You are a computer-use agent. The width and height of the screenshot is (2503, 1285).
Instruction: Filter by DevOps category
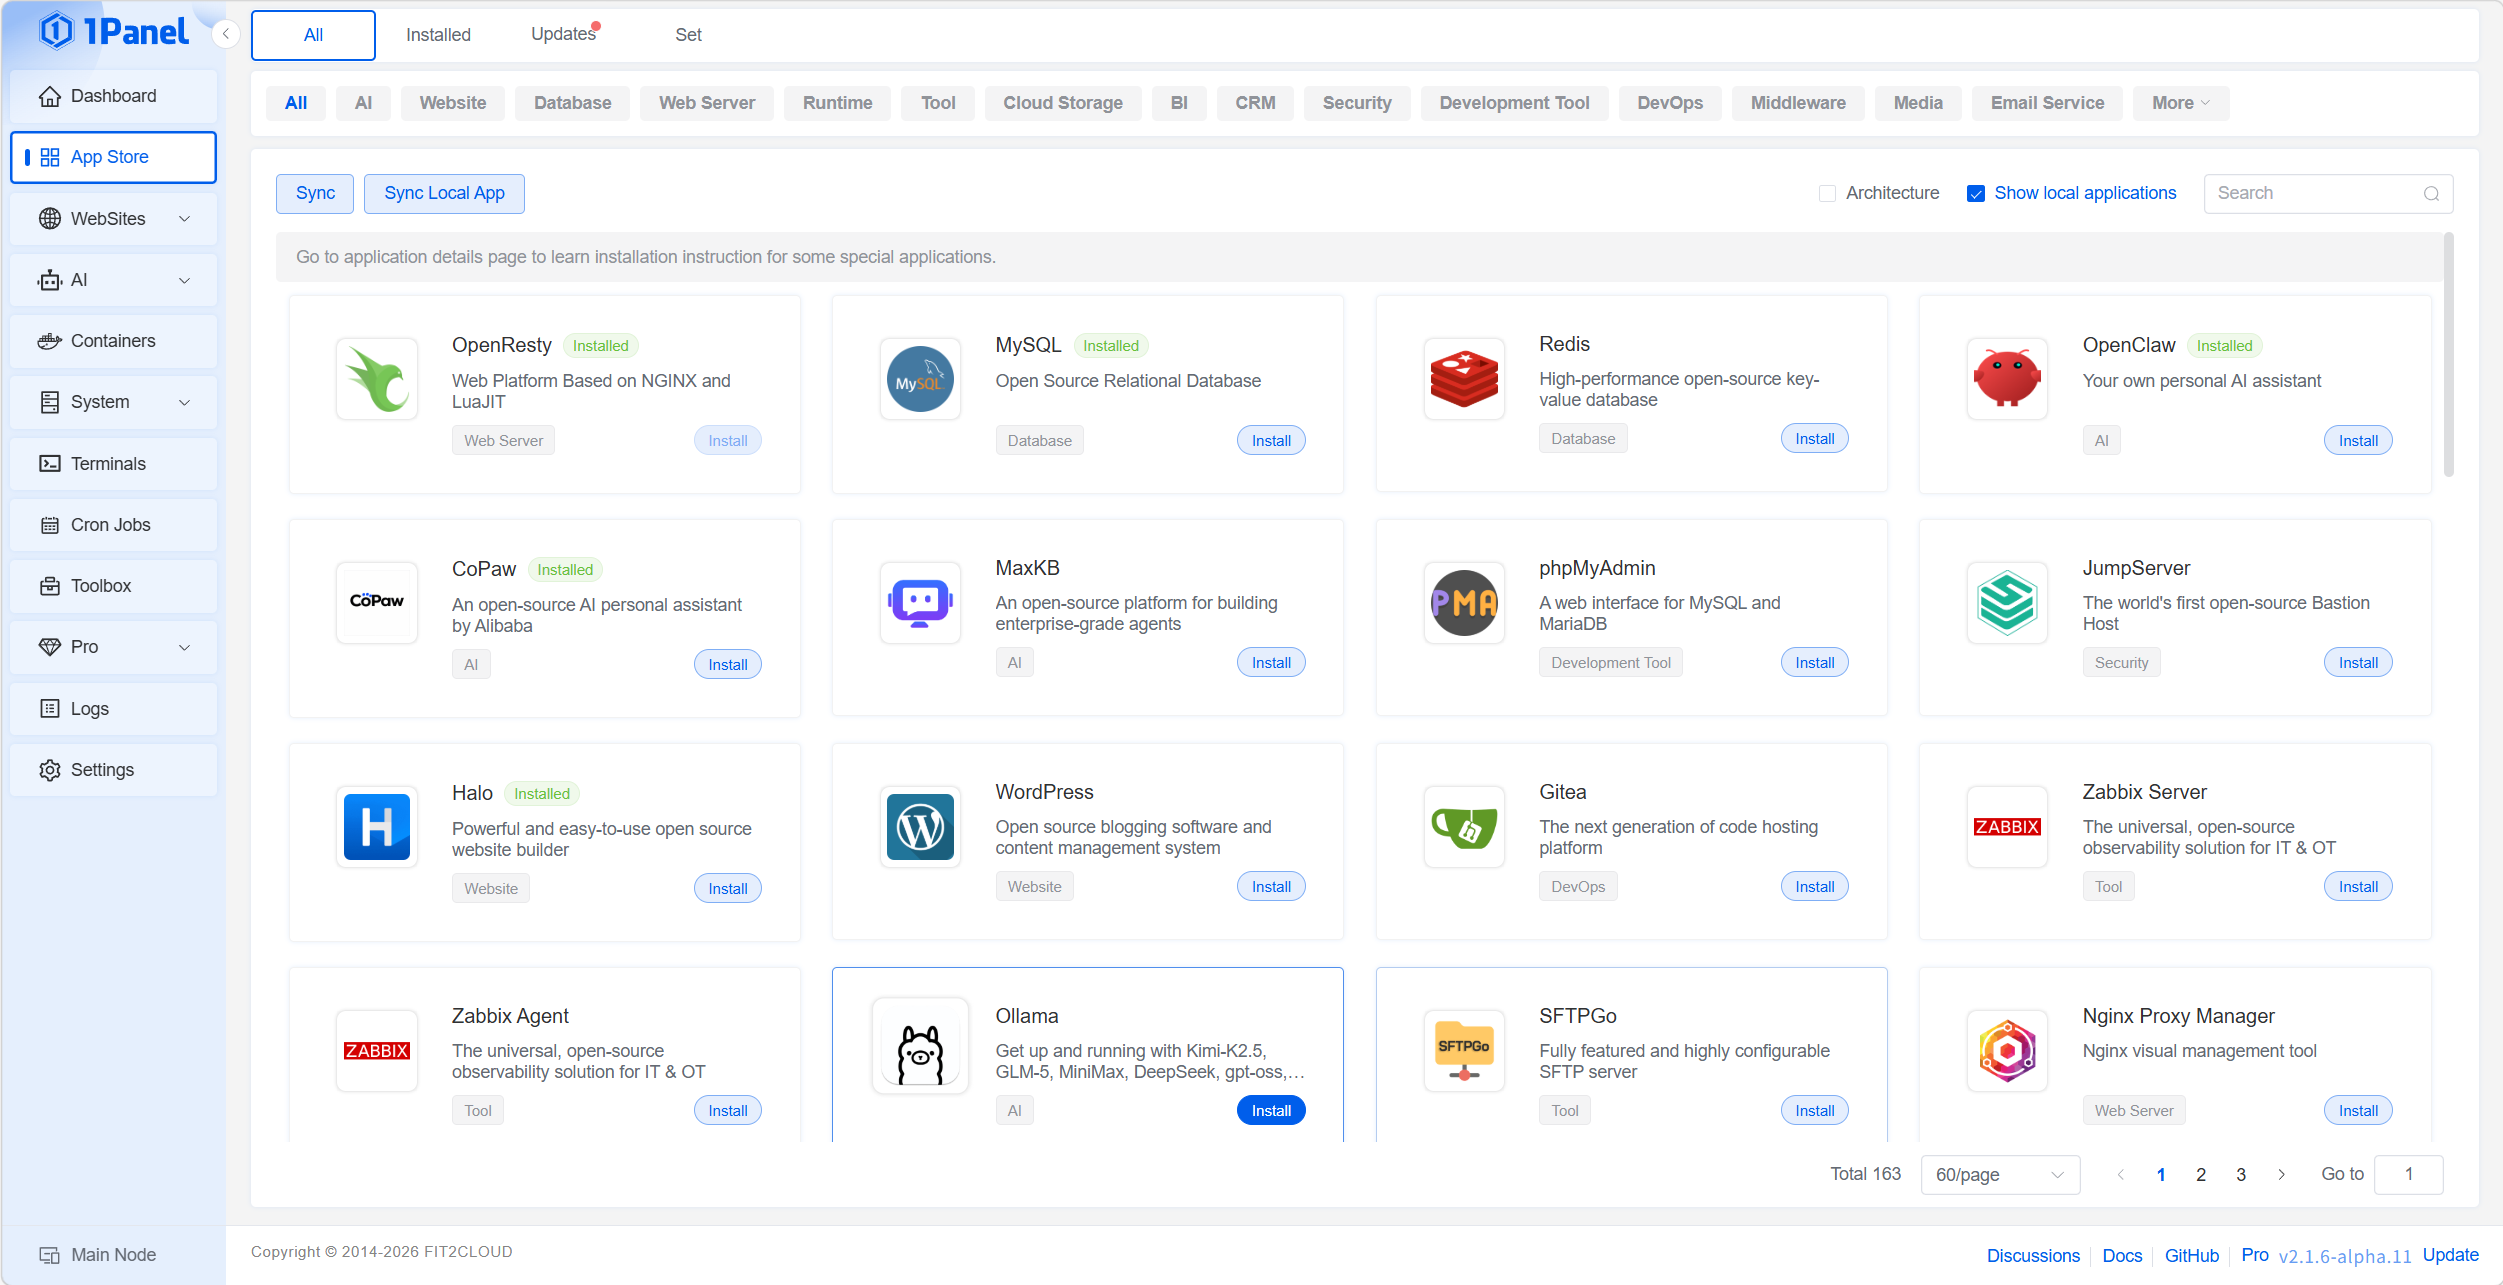pos(1669,103)
